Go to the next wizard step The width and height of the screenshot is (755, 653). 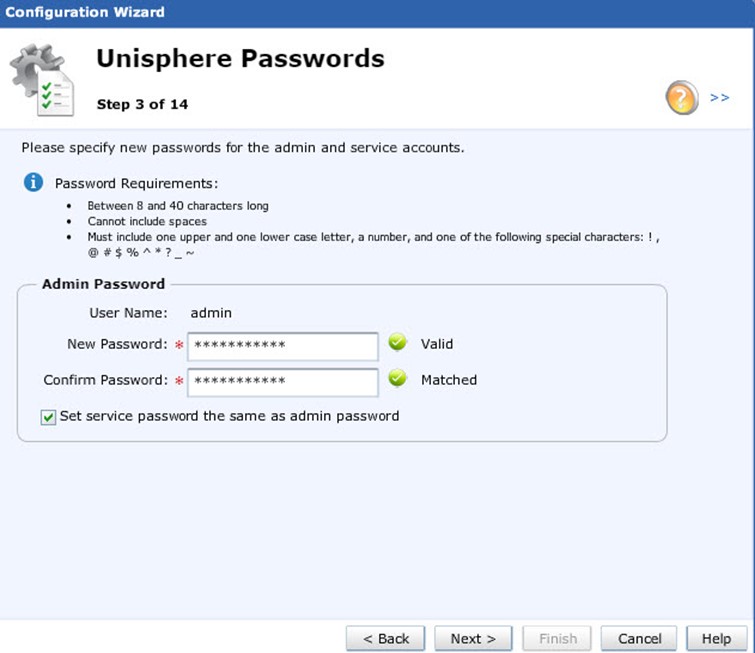pos(473,639)
